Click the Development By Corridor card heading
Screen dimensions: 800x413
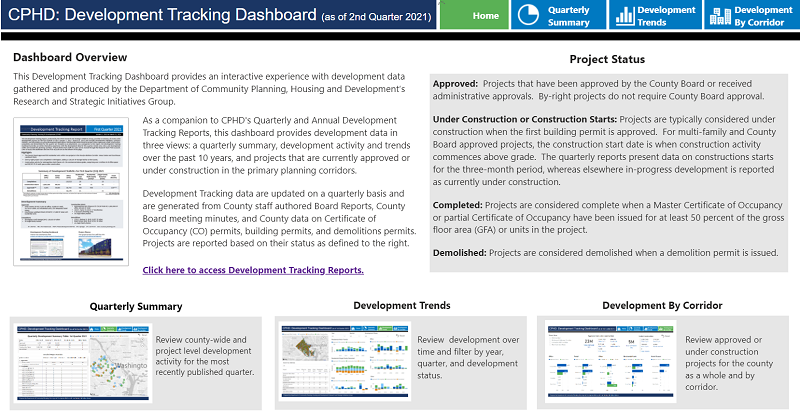point(662,305)
